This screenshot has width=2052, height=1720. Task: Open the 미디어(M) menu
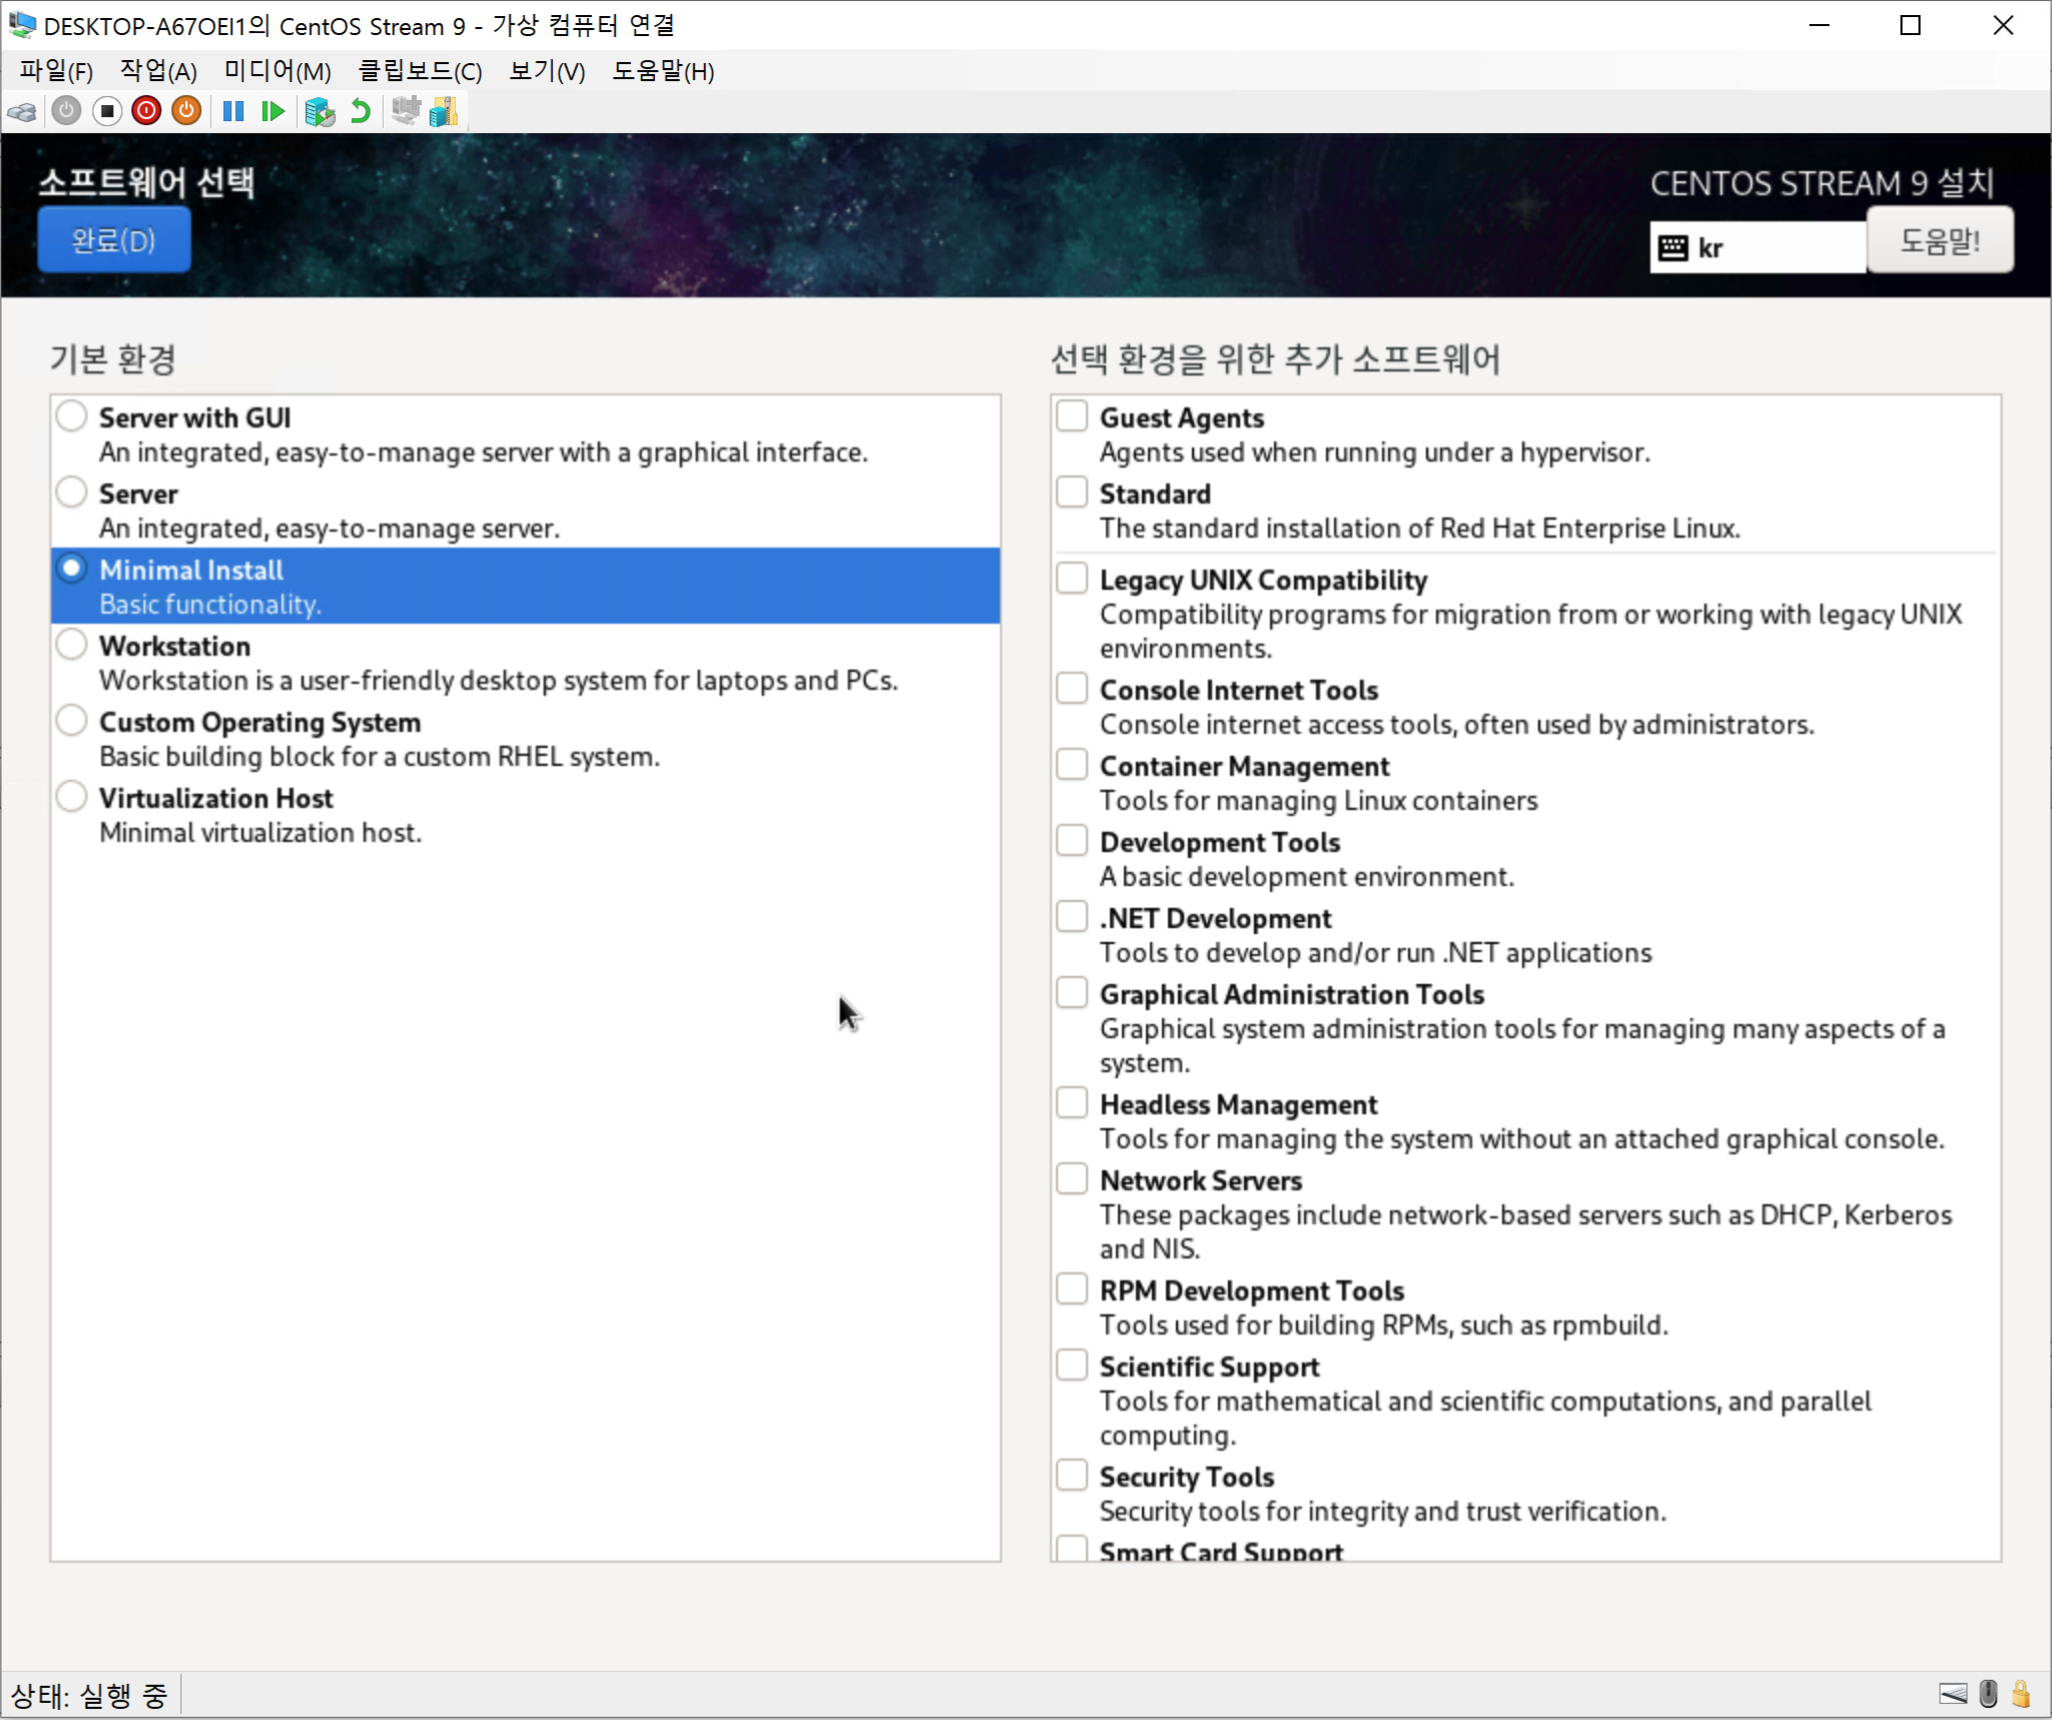pos(277,72)
